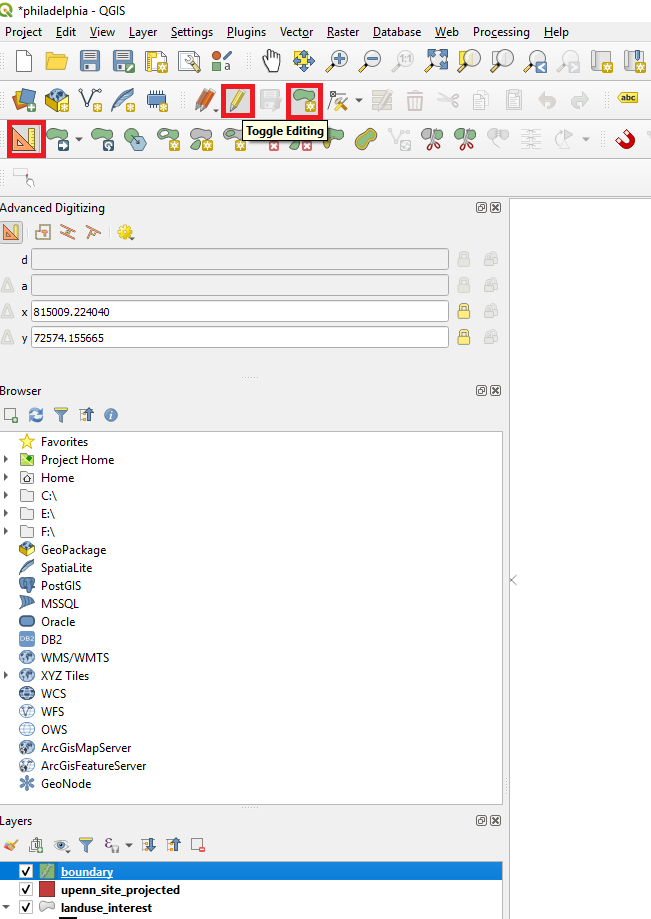Toggle the snapping magnet icon
Viewport: 651px width, 919px height.
pos(625,138)
